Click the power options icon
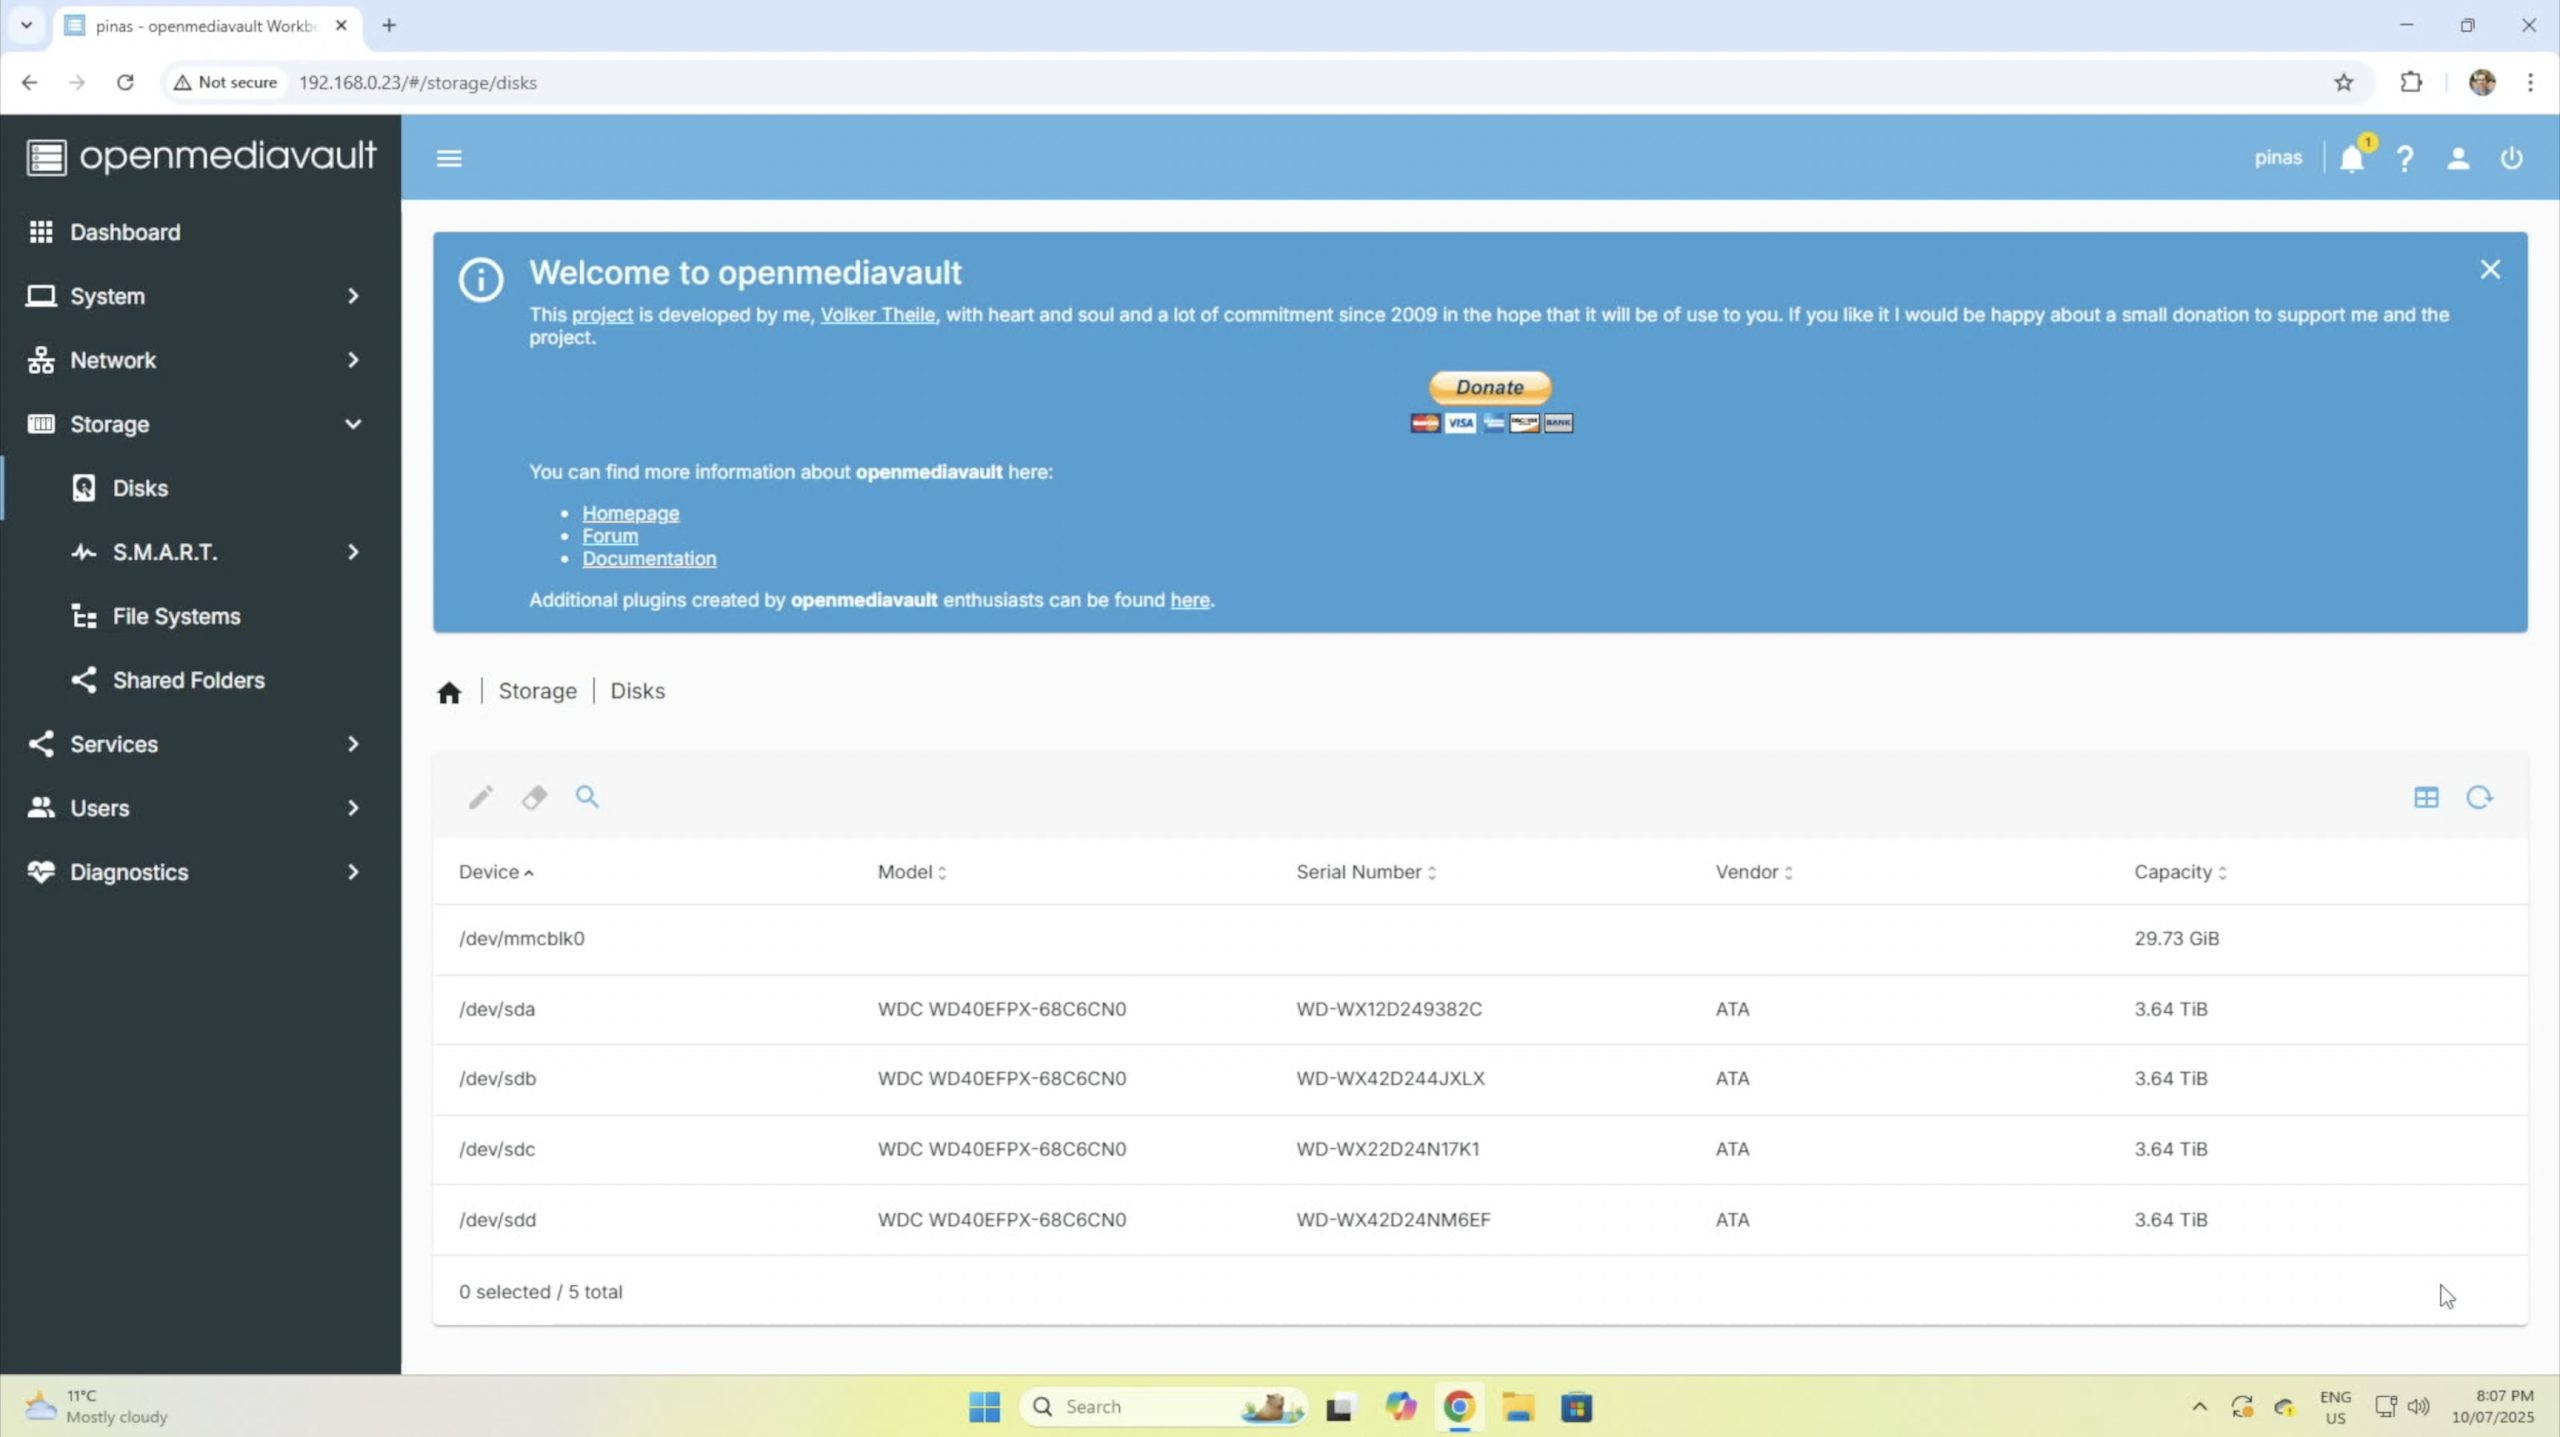 click(2511, 159)
